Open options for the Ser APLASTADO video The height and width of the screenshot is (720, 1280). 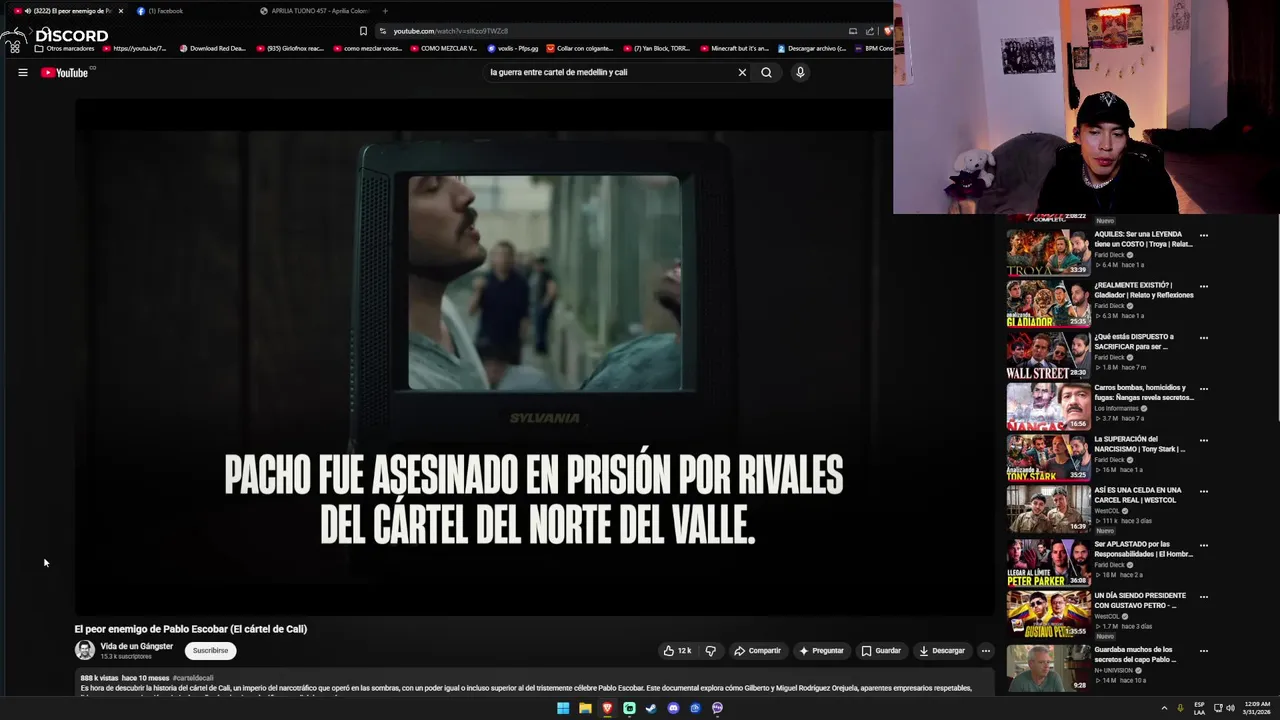click(1204, 546)
